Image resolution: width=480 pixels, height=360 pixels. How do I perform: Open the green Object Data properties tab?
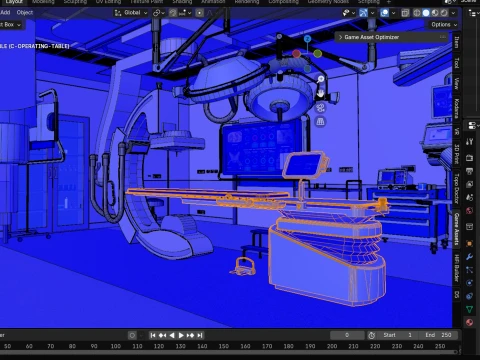469,309
